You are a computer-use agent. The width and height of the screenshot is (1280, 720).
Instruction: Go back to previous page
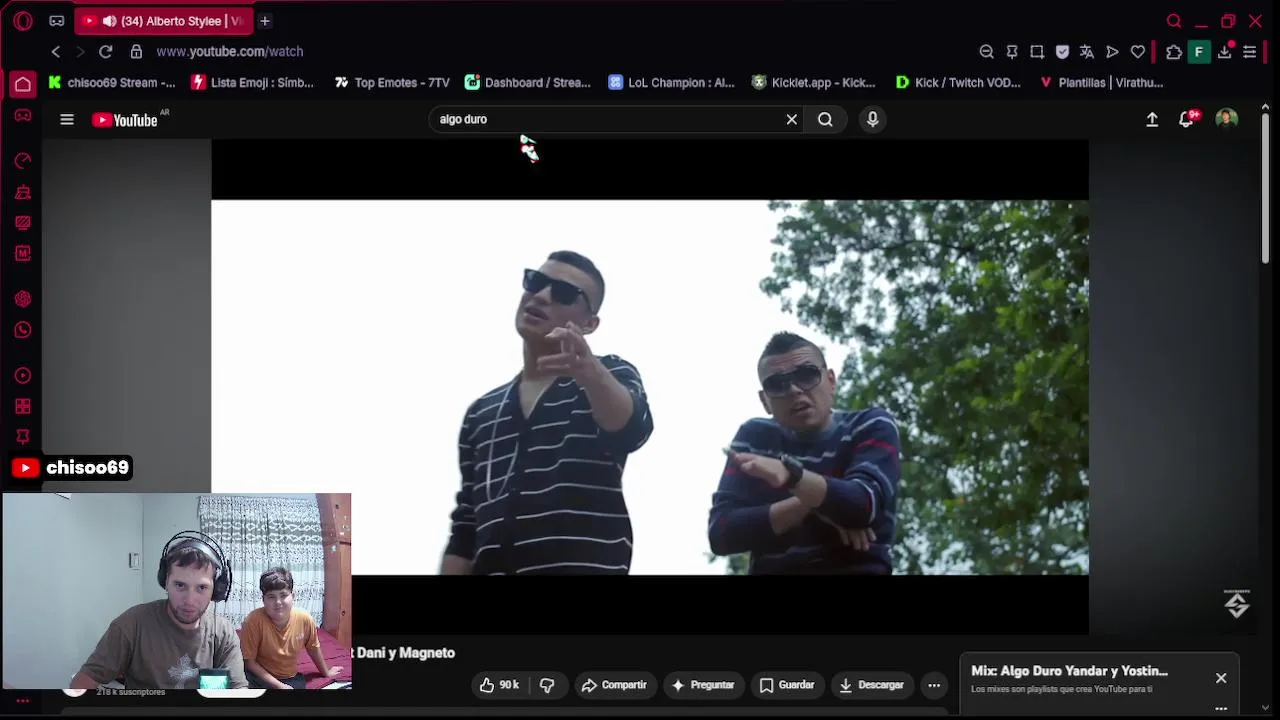click(x=56, y=51)
